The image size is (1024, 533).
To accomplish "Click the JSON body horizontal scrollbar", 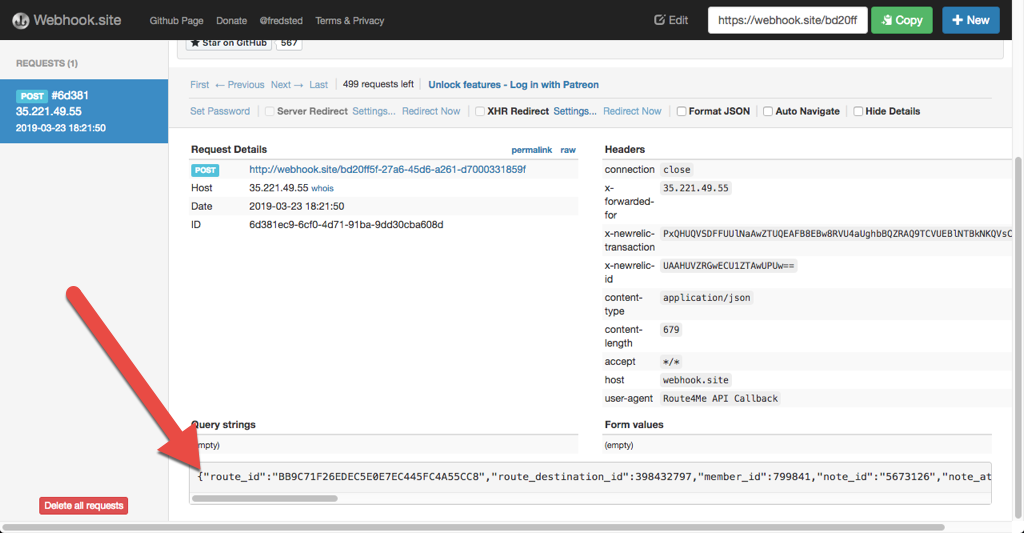I will pos(265,498).
